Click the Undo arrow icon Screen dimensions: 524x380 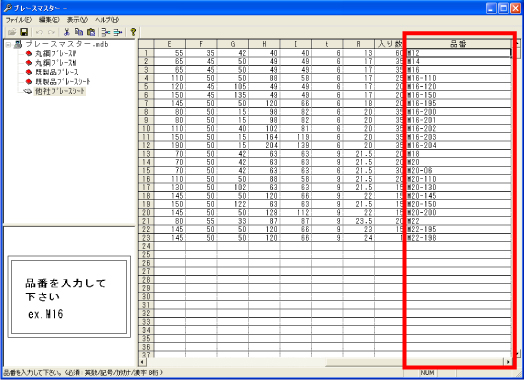tap(39, 32)
